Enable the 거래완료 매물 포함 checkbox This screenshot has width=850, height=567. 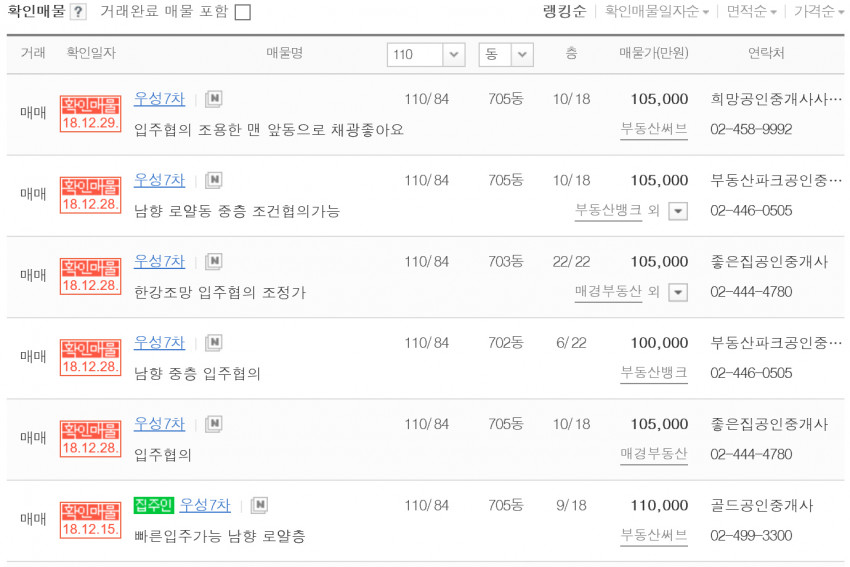242,12
